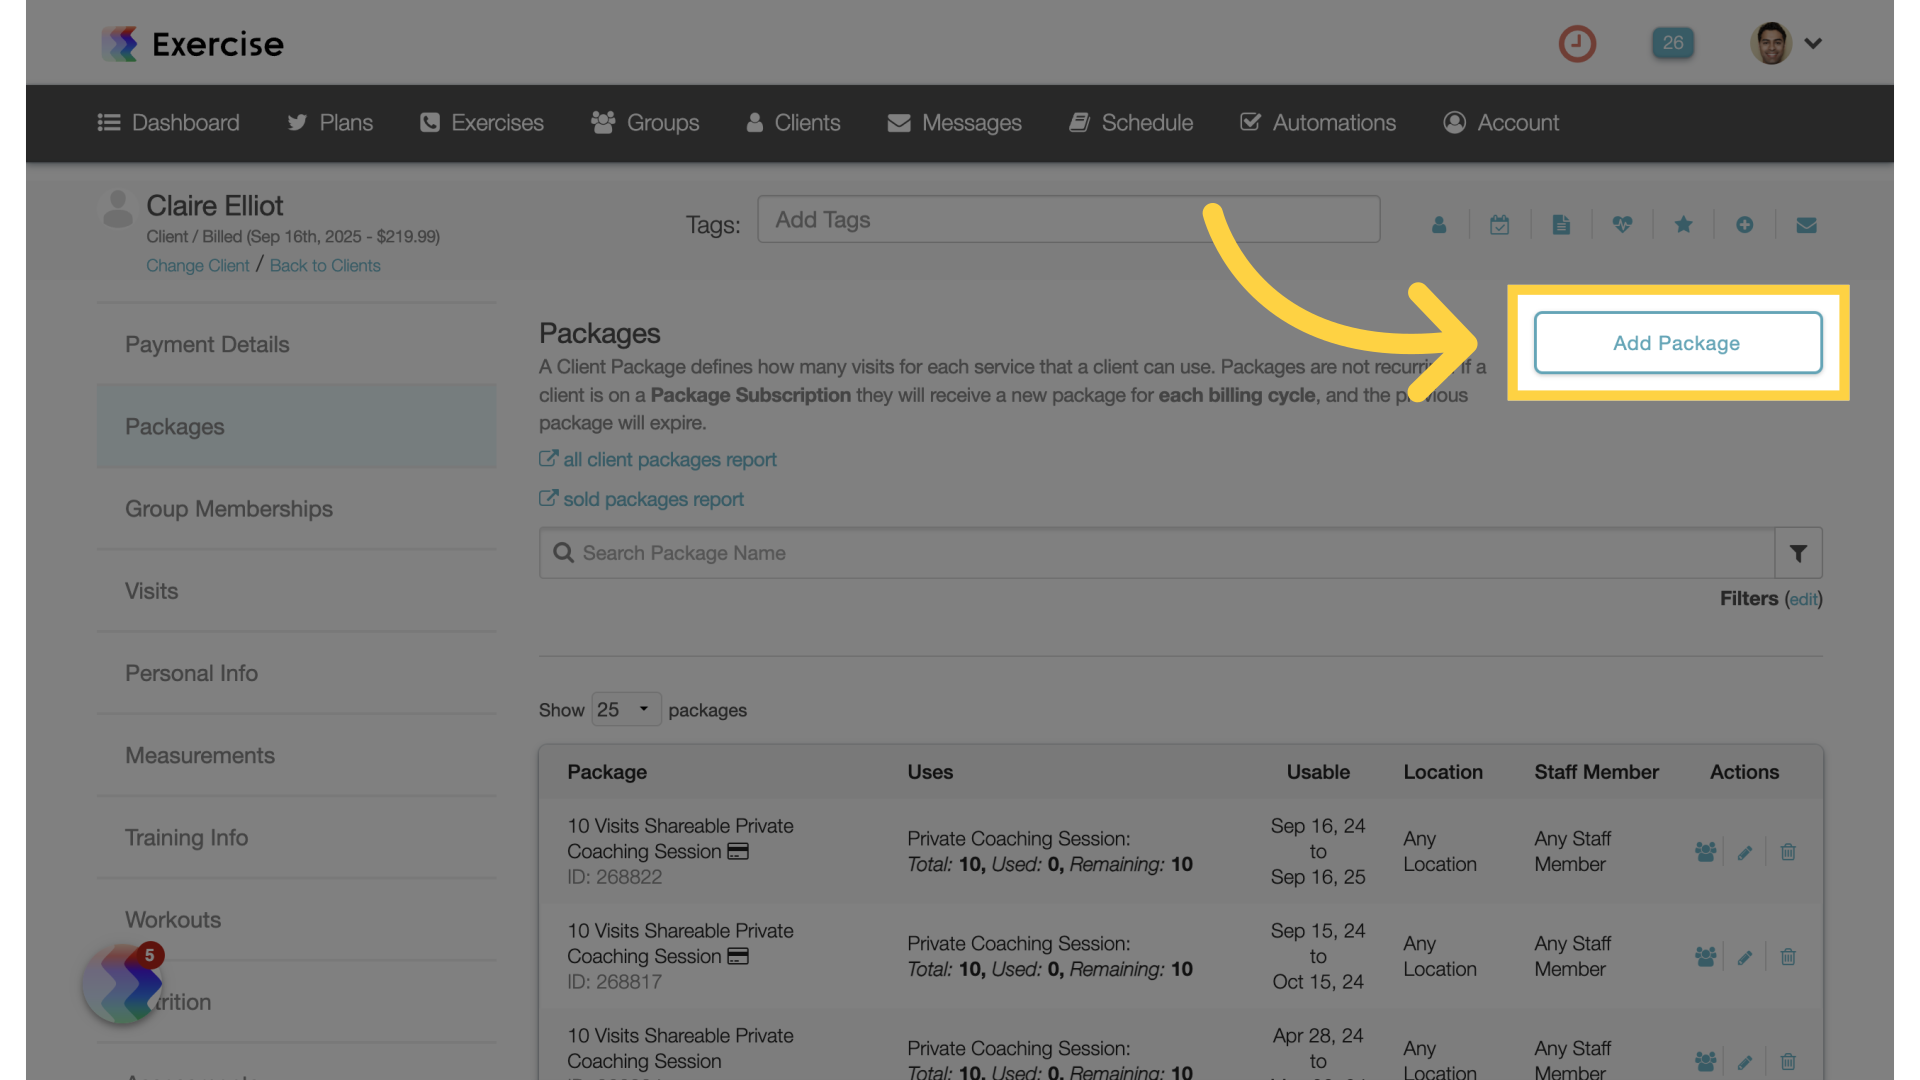Open the client profile person icon
The width and height of the screenshot is (1920, 1080).
1439,225
